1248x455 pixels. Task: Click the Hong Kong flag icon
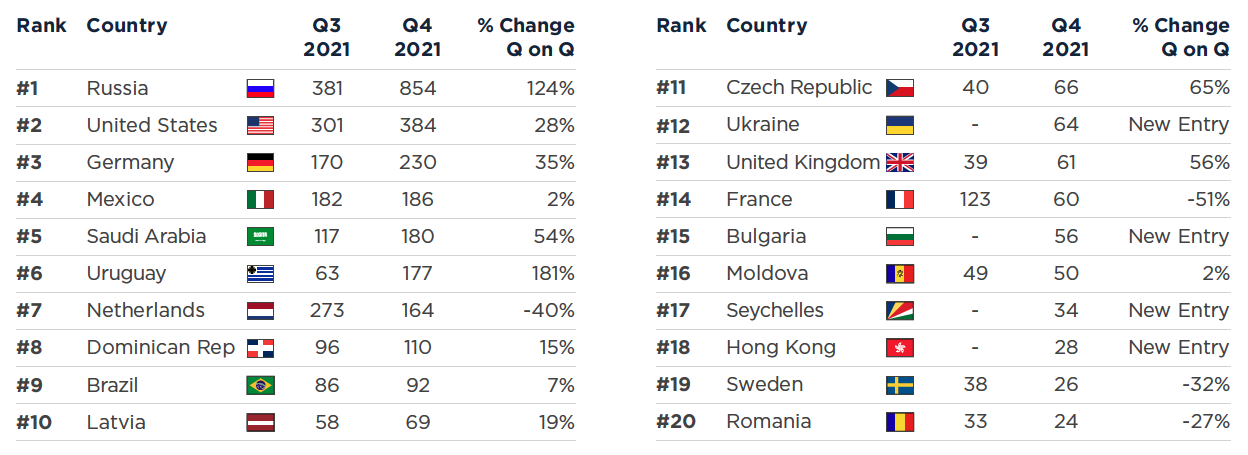tap(900, 348)
